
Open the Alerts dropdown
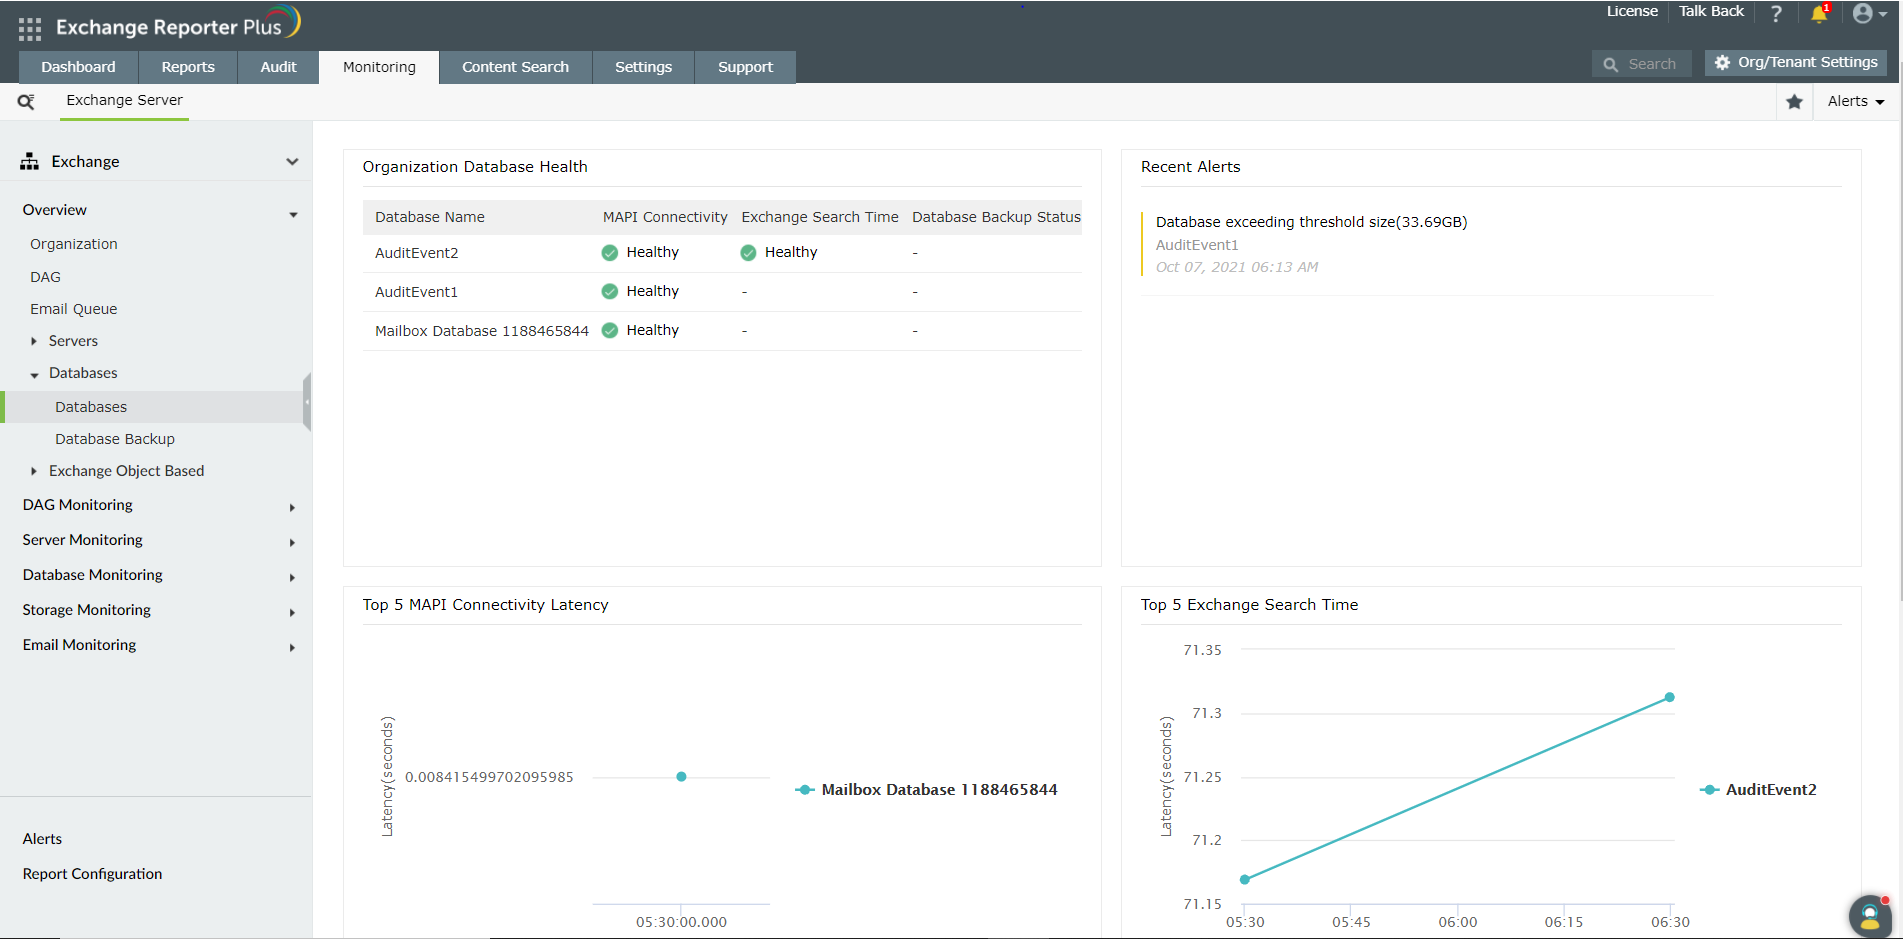(1855, 101)
